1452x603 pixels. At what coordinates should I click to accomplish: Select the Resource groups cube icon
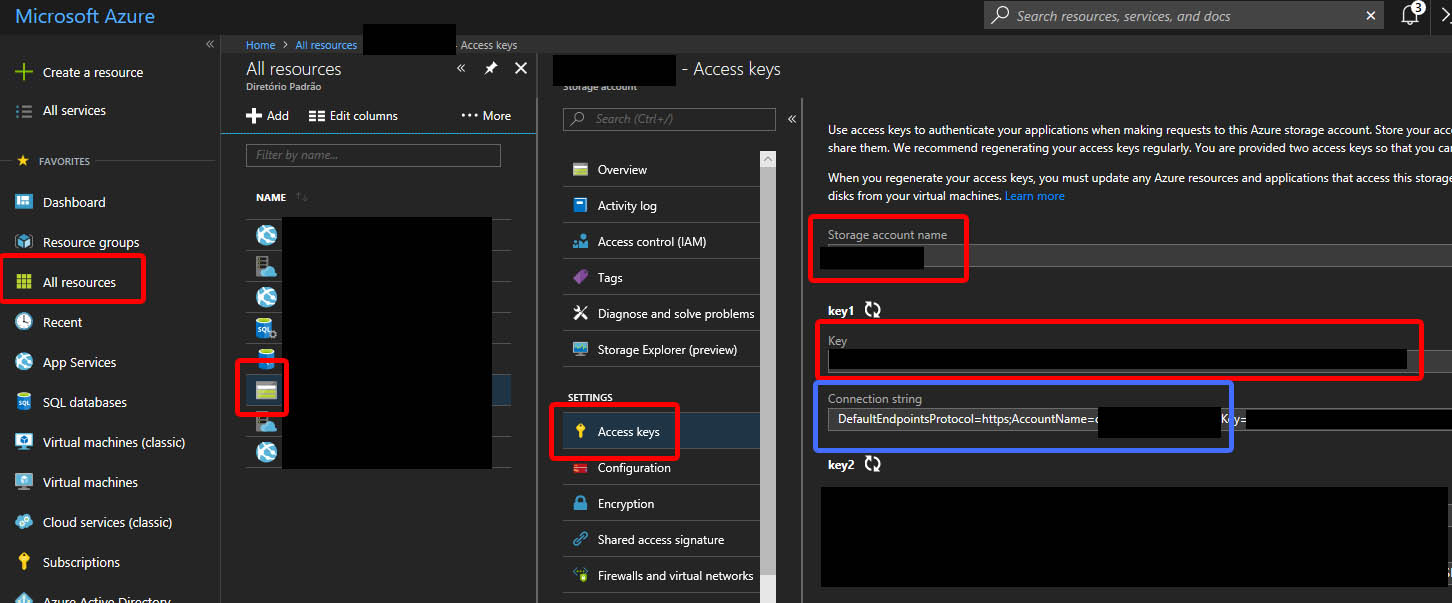click(24, 242)
